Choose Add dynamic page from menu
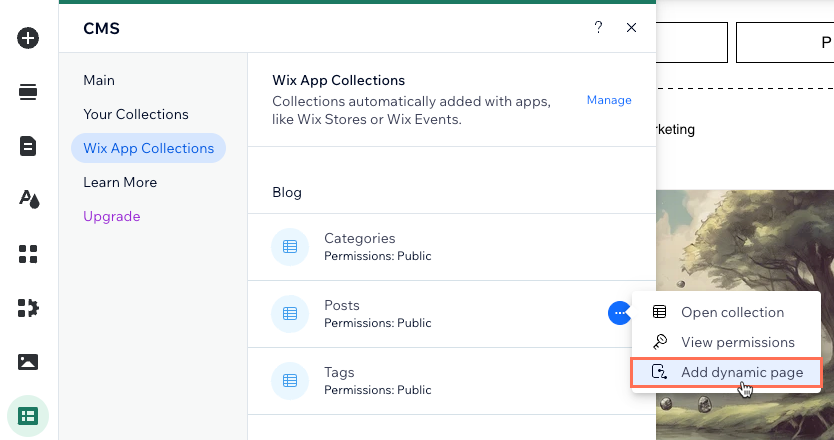The height and width of the screenshot is (440, 834). [x=727, y=372]
